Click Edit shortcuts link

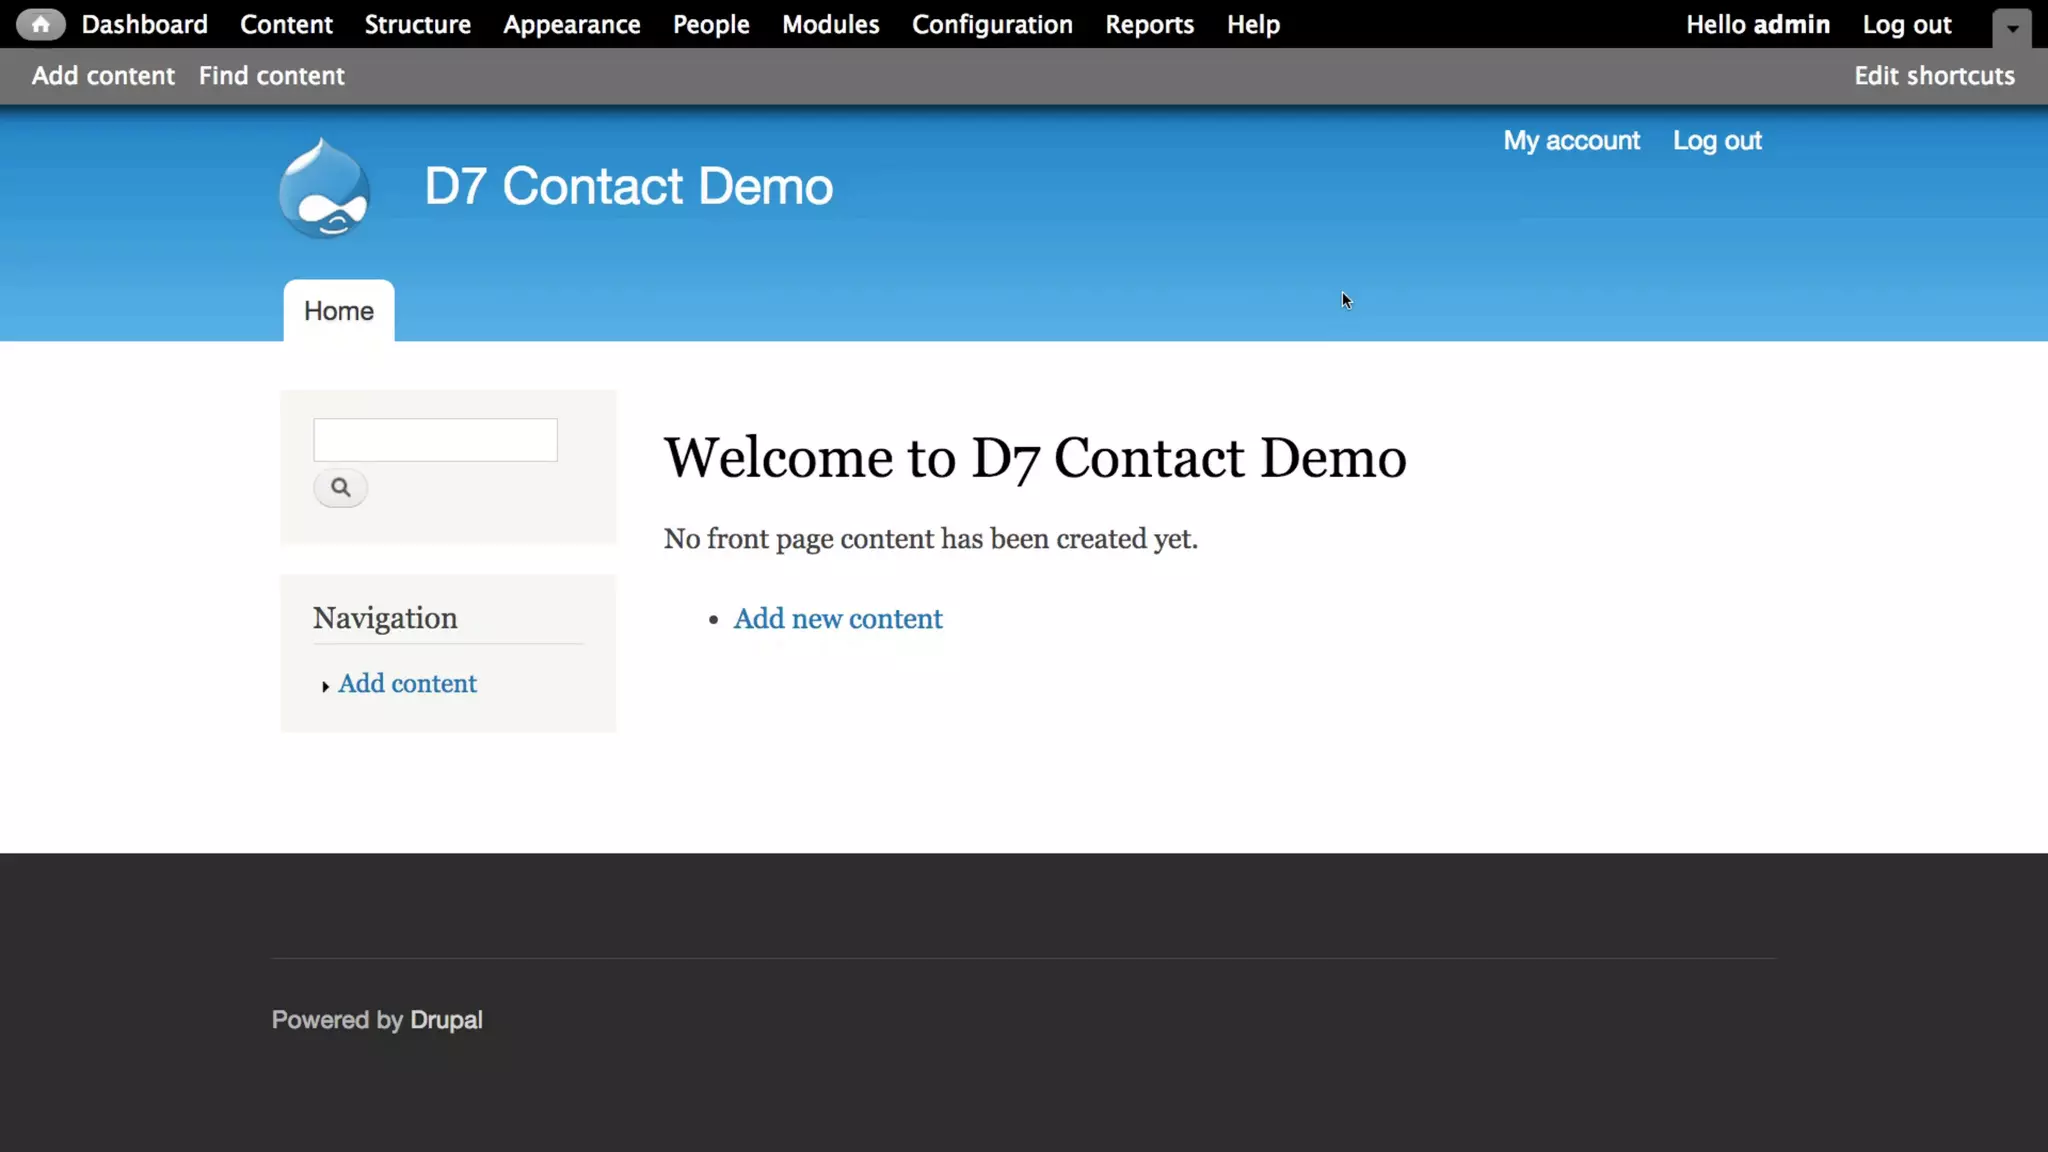(1935, 76)
